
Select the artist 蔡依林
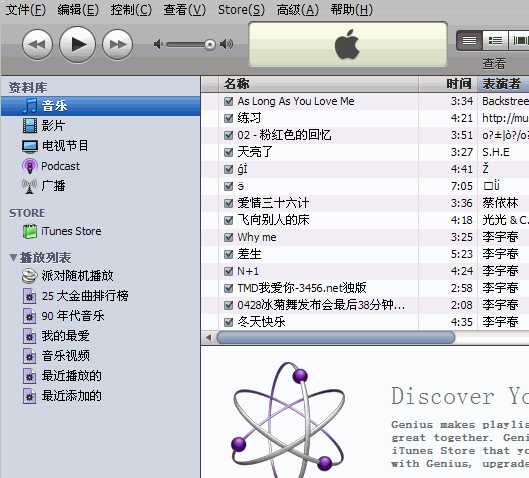(500, 203)
